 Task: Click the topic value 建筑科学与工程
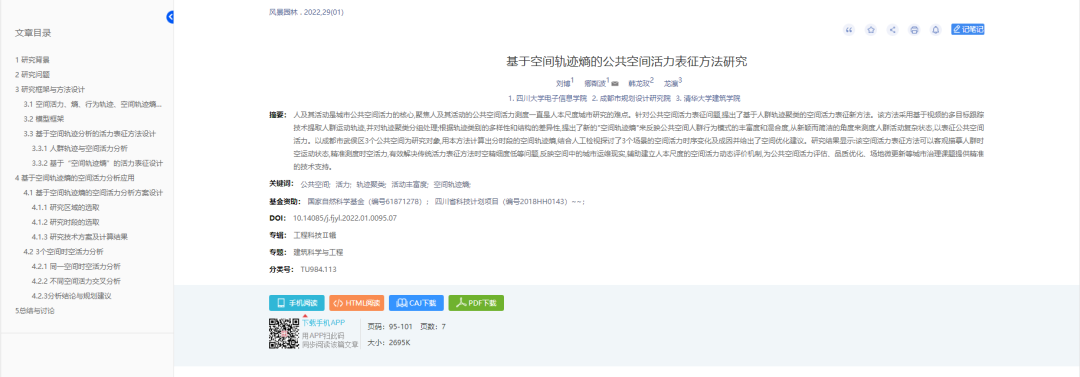(x=318, y=252)
